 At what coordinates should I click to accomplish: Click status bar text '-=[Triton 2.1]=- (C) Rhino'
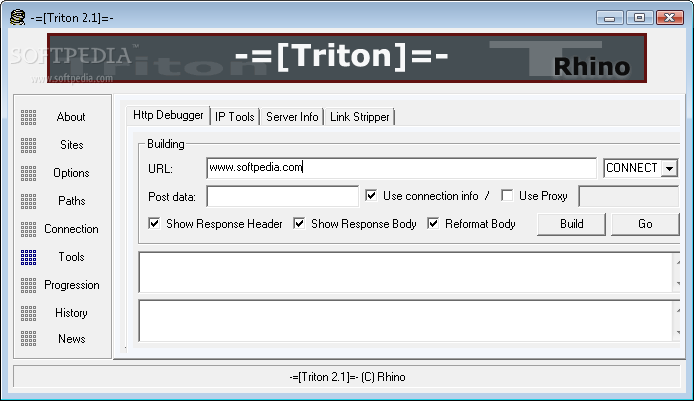click(347, 377)
